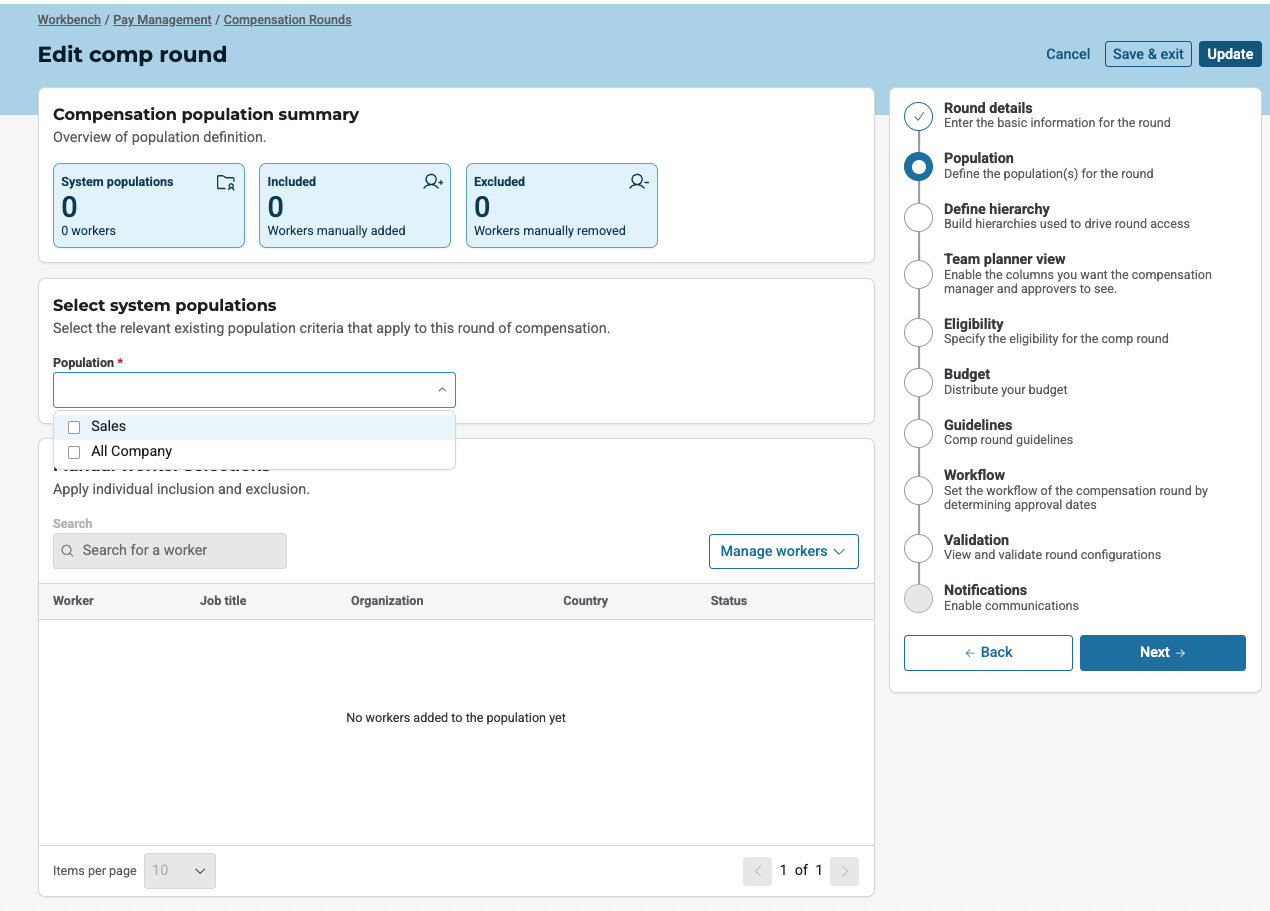Screen dimensions: 1270x911
Task: Click the Search for a worker field
Action: coord(180,551)
